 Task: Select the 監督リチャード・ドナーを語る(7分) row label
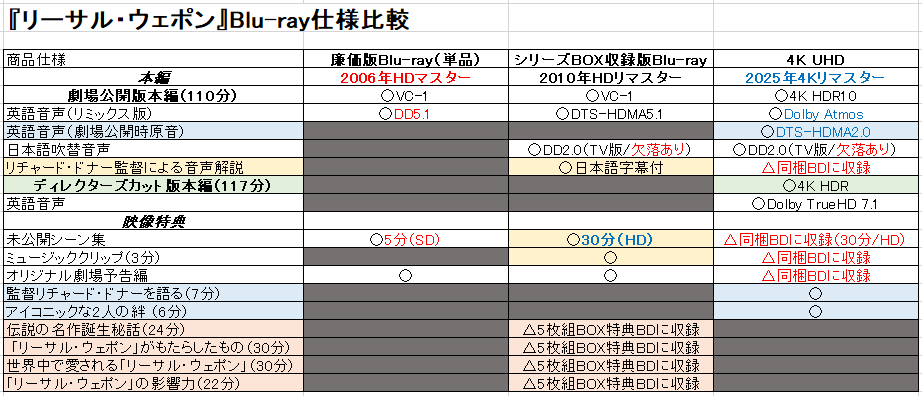[x=153, y=293]
